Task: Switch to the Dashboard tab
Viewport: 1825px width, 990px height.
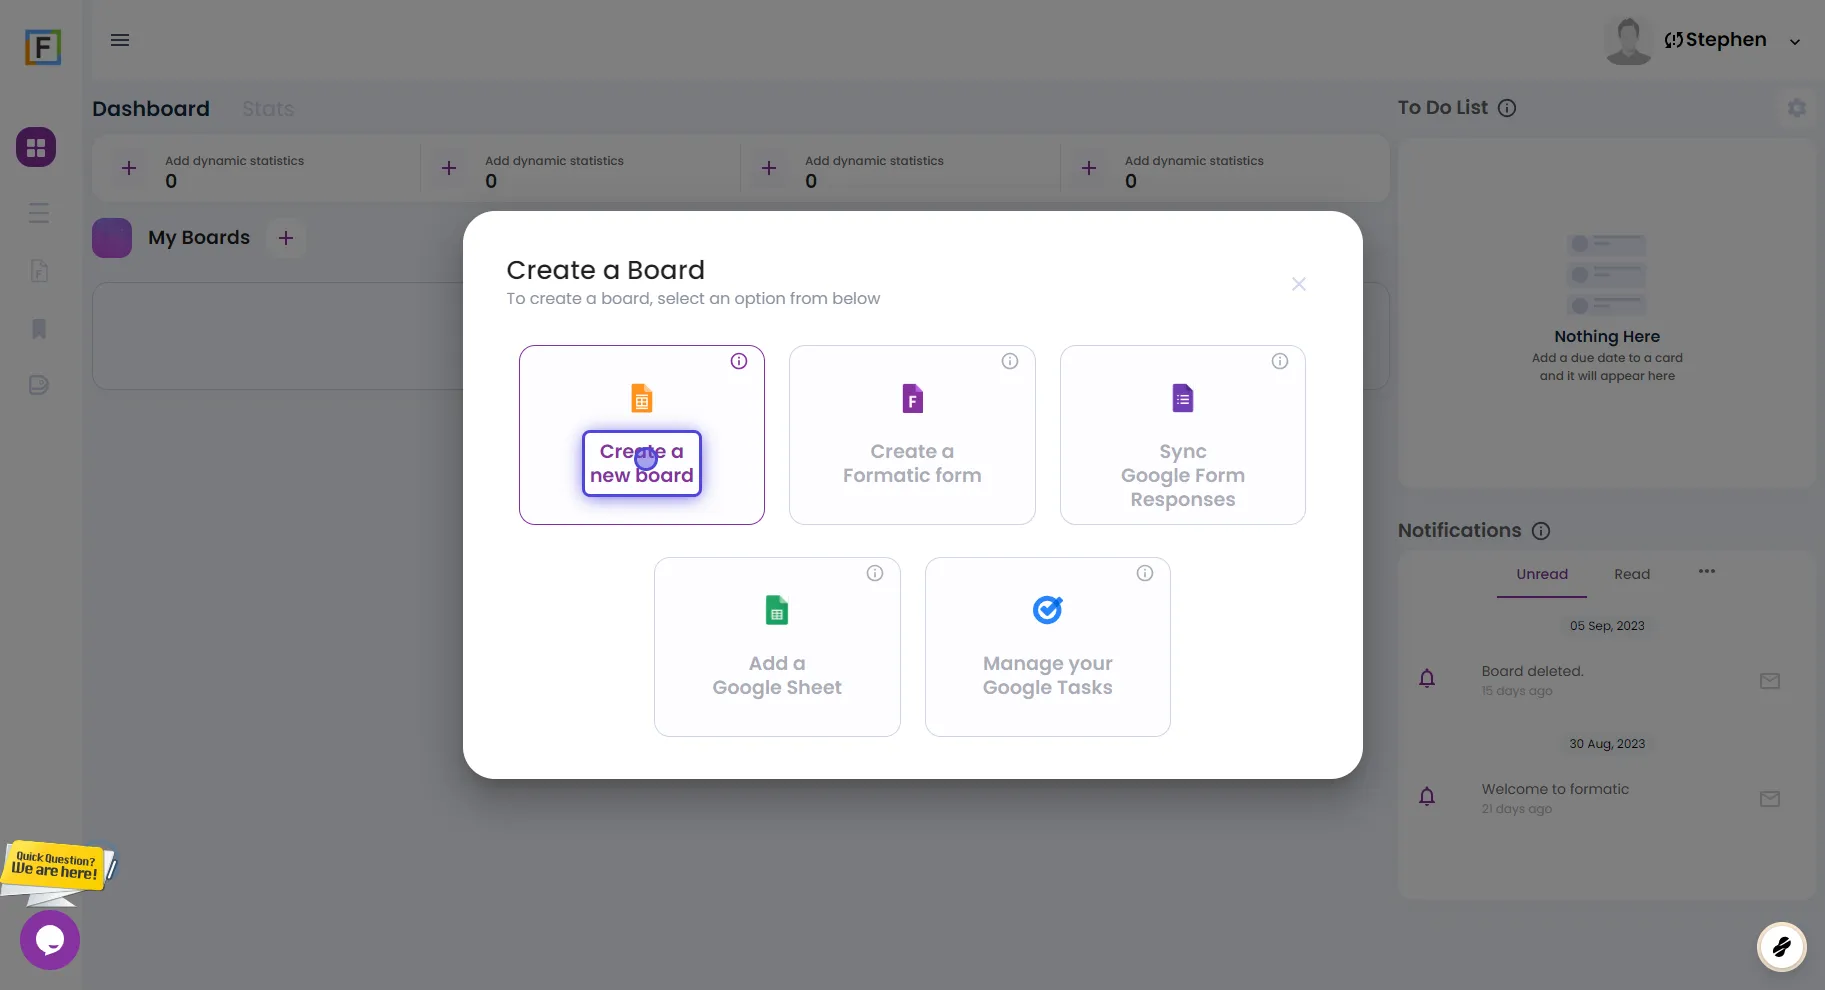Action: coord(151,109)
